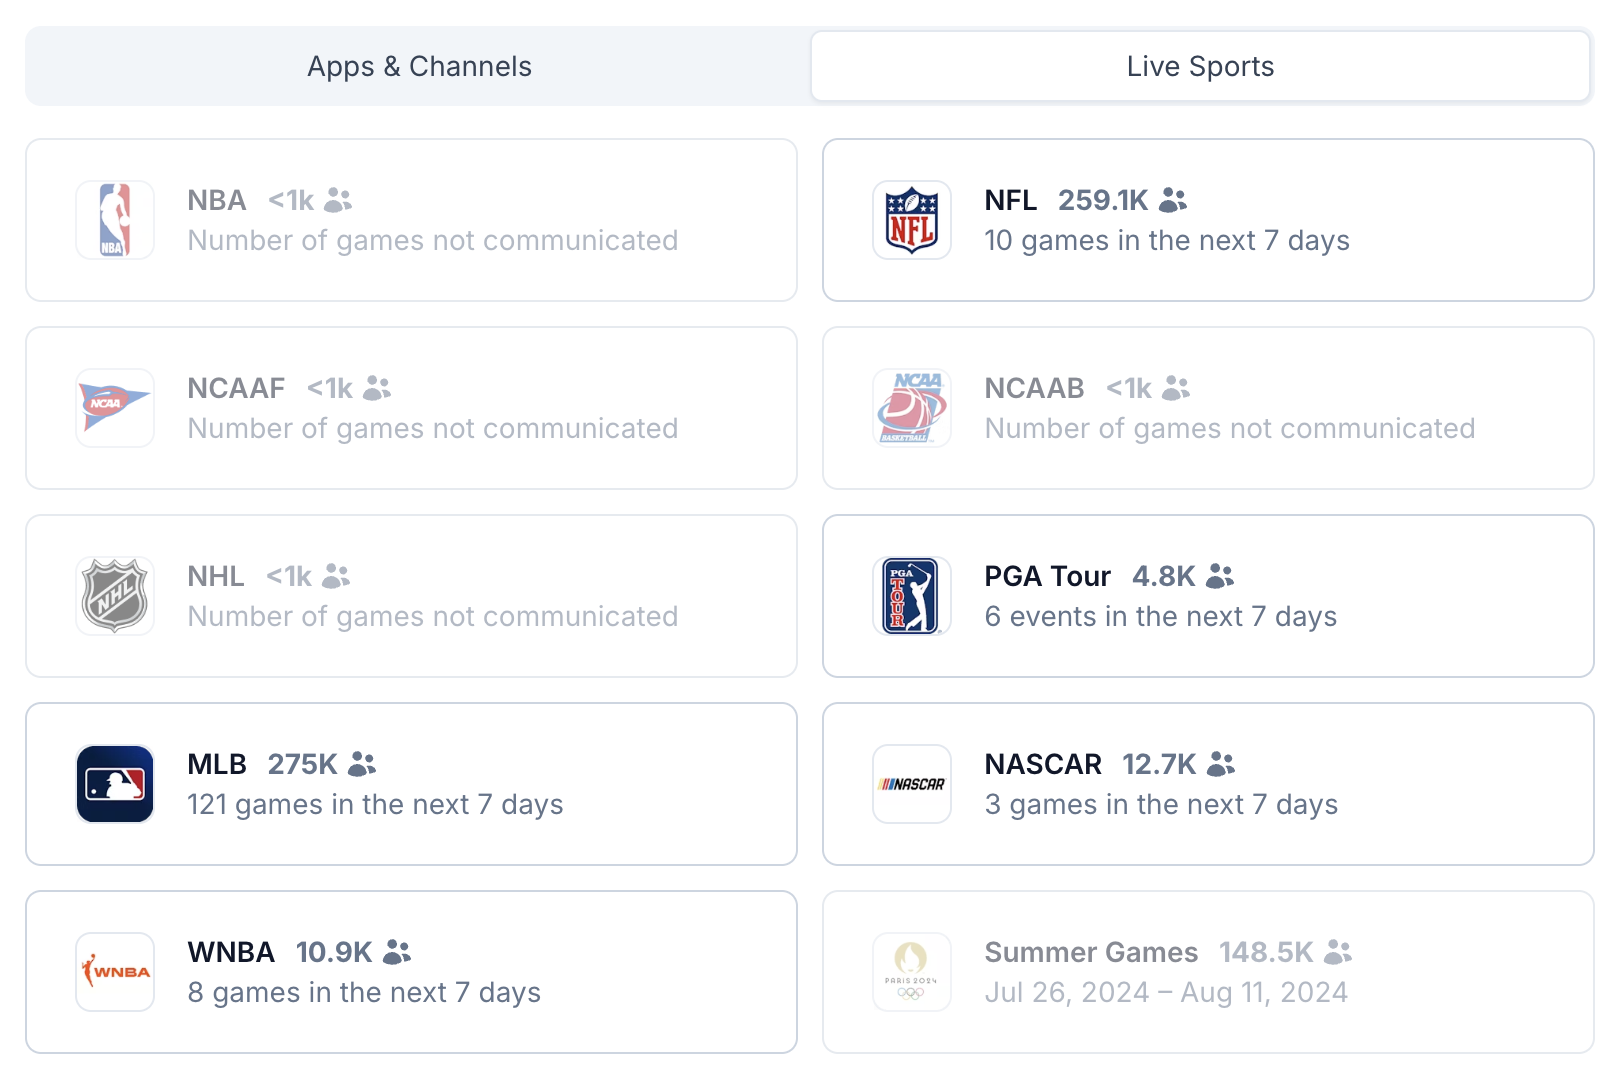This screenshot has width=1618, height=1084.
Task: Click the NCAAB basketball logo
Action: tap(912, 408)
